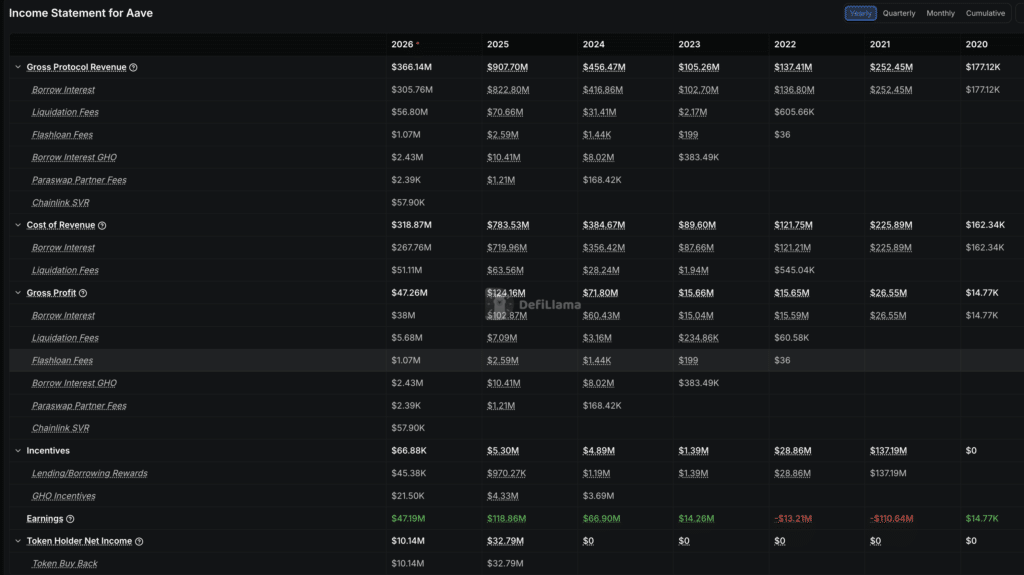The height and width of the screenshot is (575, 1024).
Task: Click the 2021 column header
Action: (x=880, y=44)
